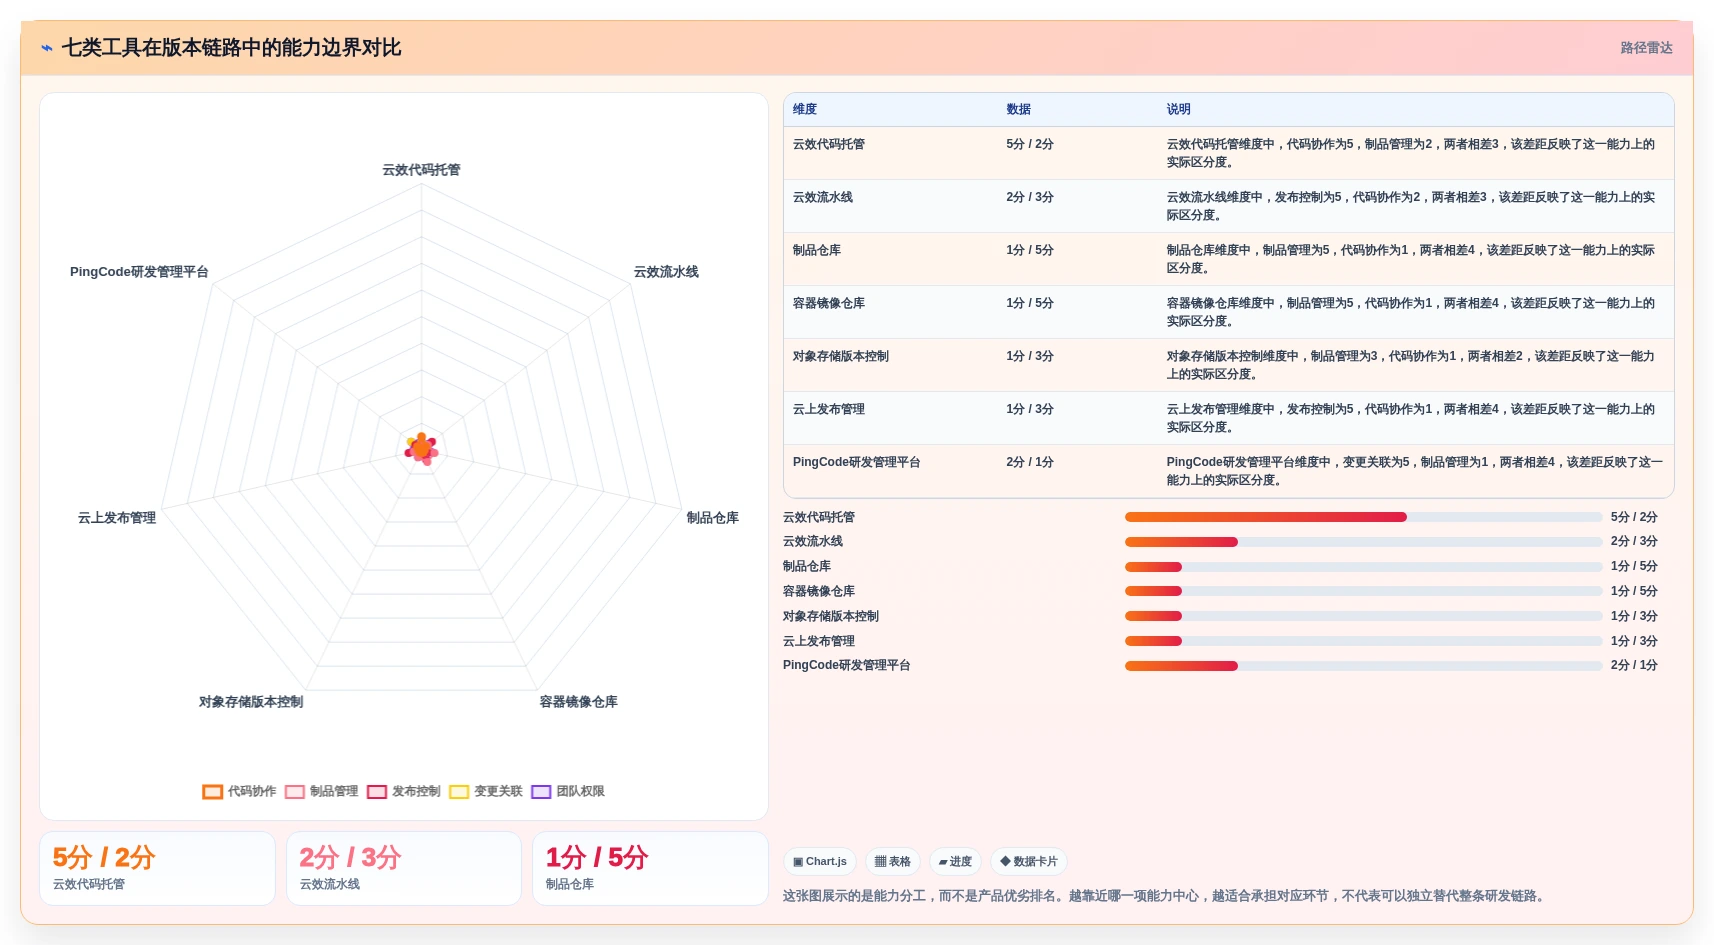Click the 制品仓库 progress bar
This screenshot has height=945, width=1714.
point(1363,566)
